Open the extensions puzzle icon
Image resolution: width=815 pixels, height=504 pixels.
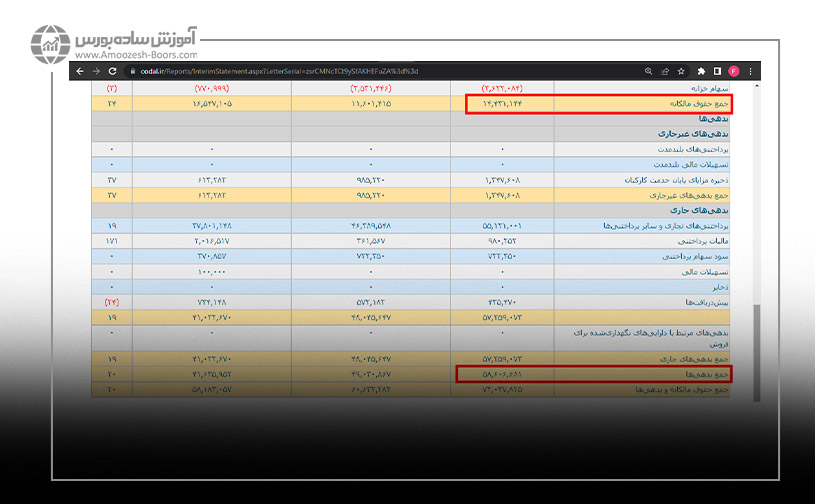click(701, 71)
